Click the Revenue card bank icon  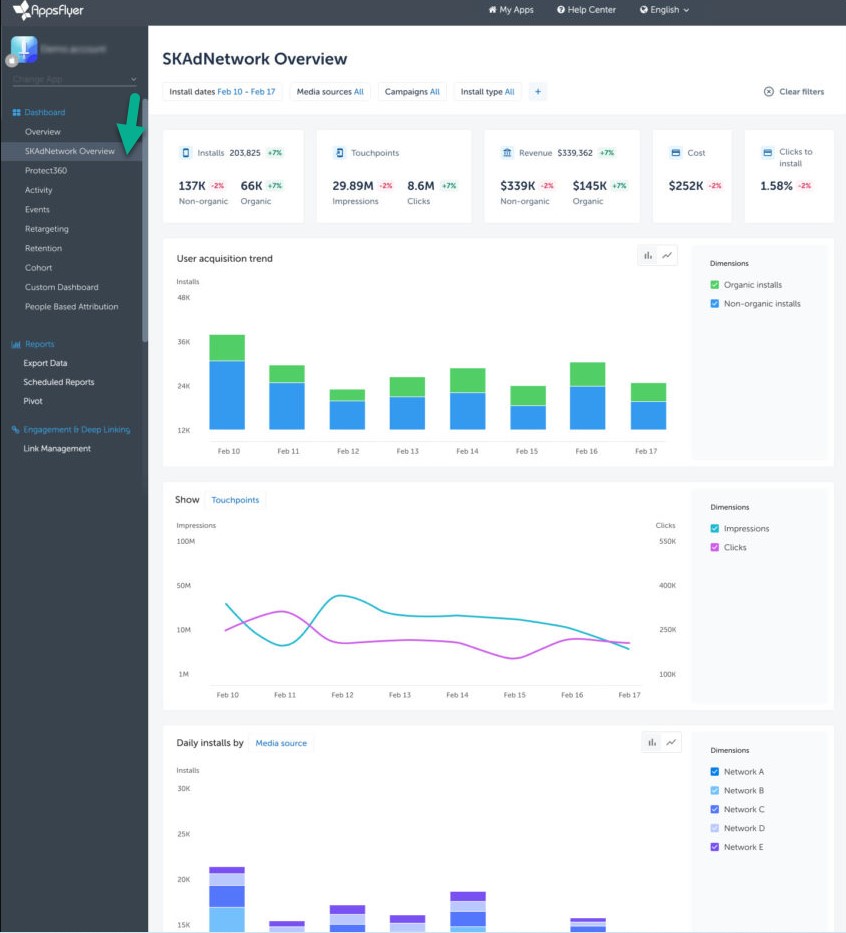tap(508, 153)
